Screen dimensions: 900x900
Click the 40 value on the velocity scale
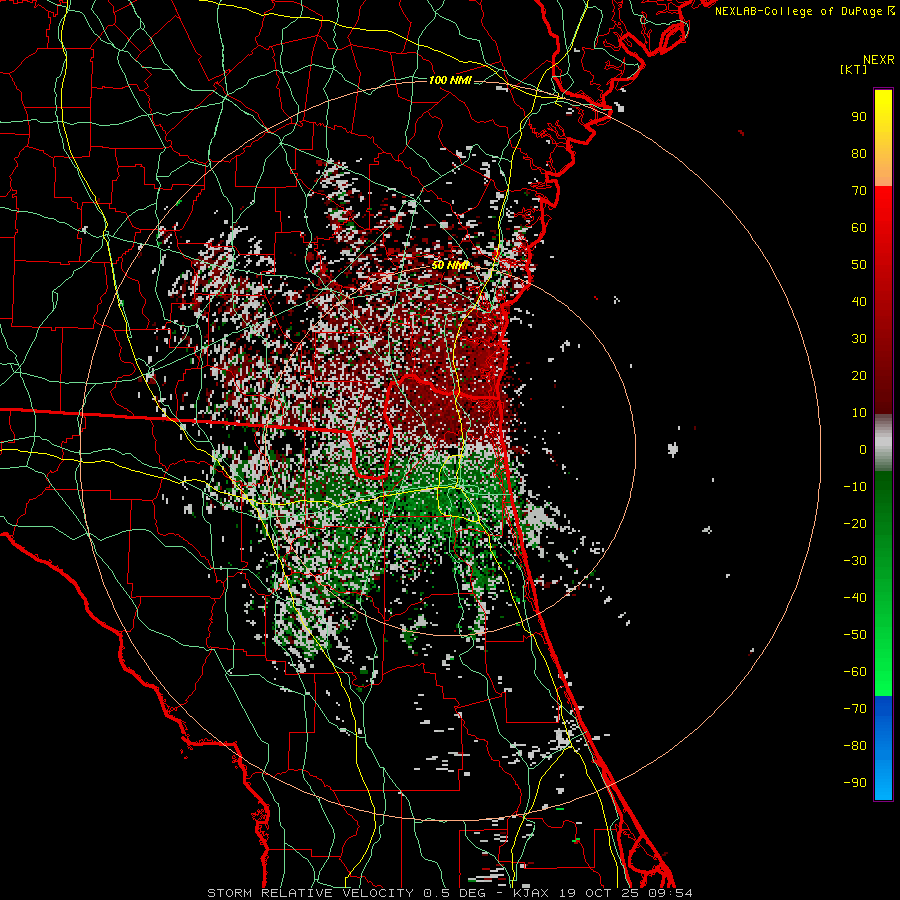click(859, 302)
